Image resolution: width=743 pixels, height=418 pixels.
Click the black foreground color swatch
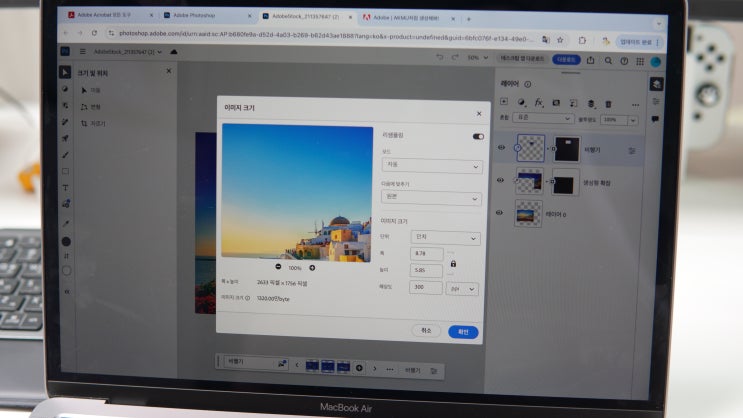(66, 242)
